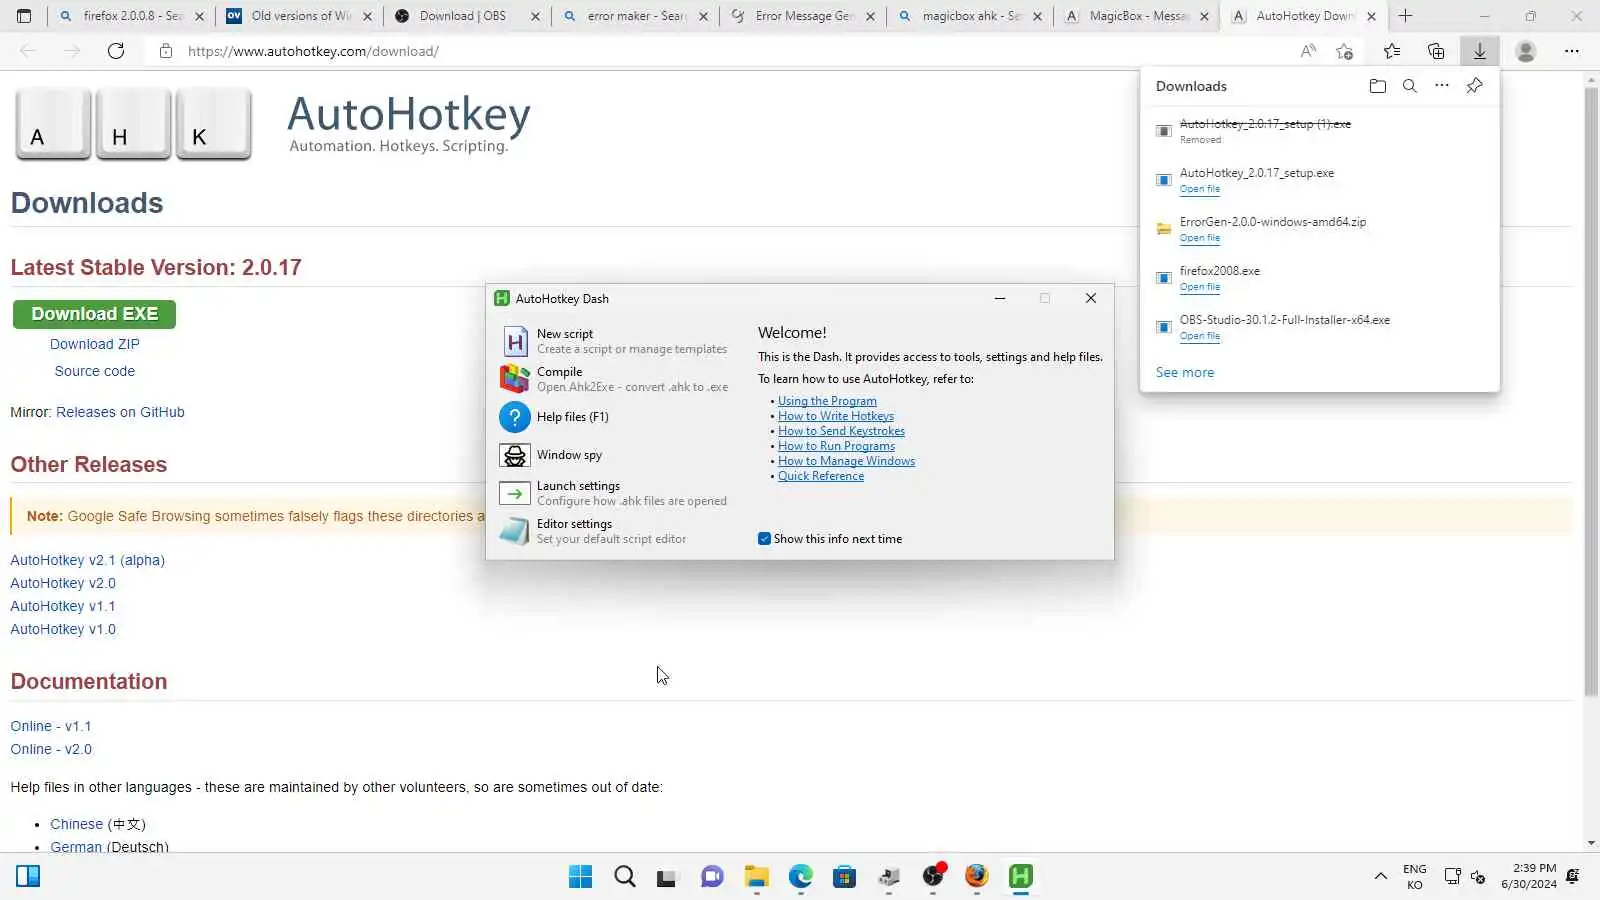This screenshot has height=900, width=1600.
Task: Switch to Error Message Generator tab
Action: pyautogui.click(x=803, y=16)
